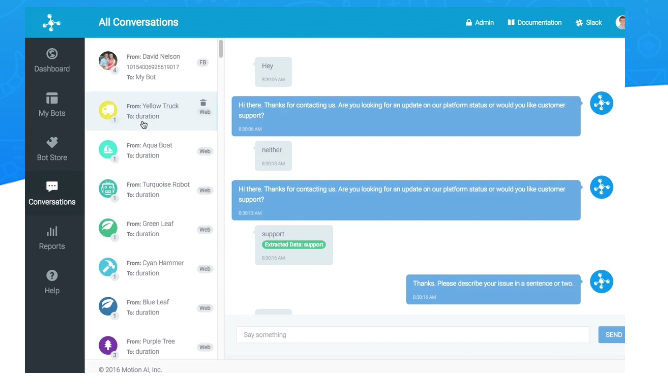Click the Web badge on Green Leaf
Viewport: 668px width, 384px height.
pos(205,230)
